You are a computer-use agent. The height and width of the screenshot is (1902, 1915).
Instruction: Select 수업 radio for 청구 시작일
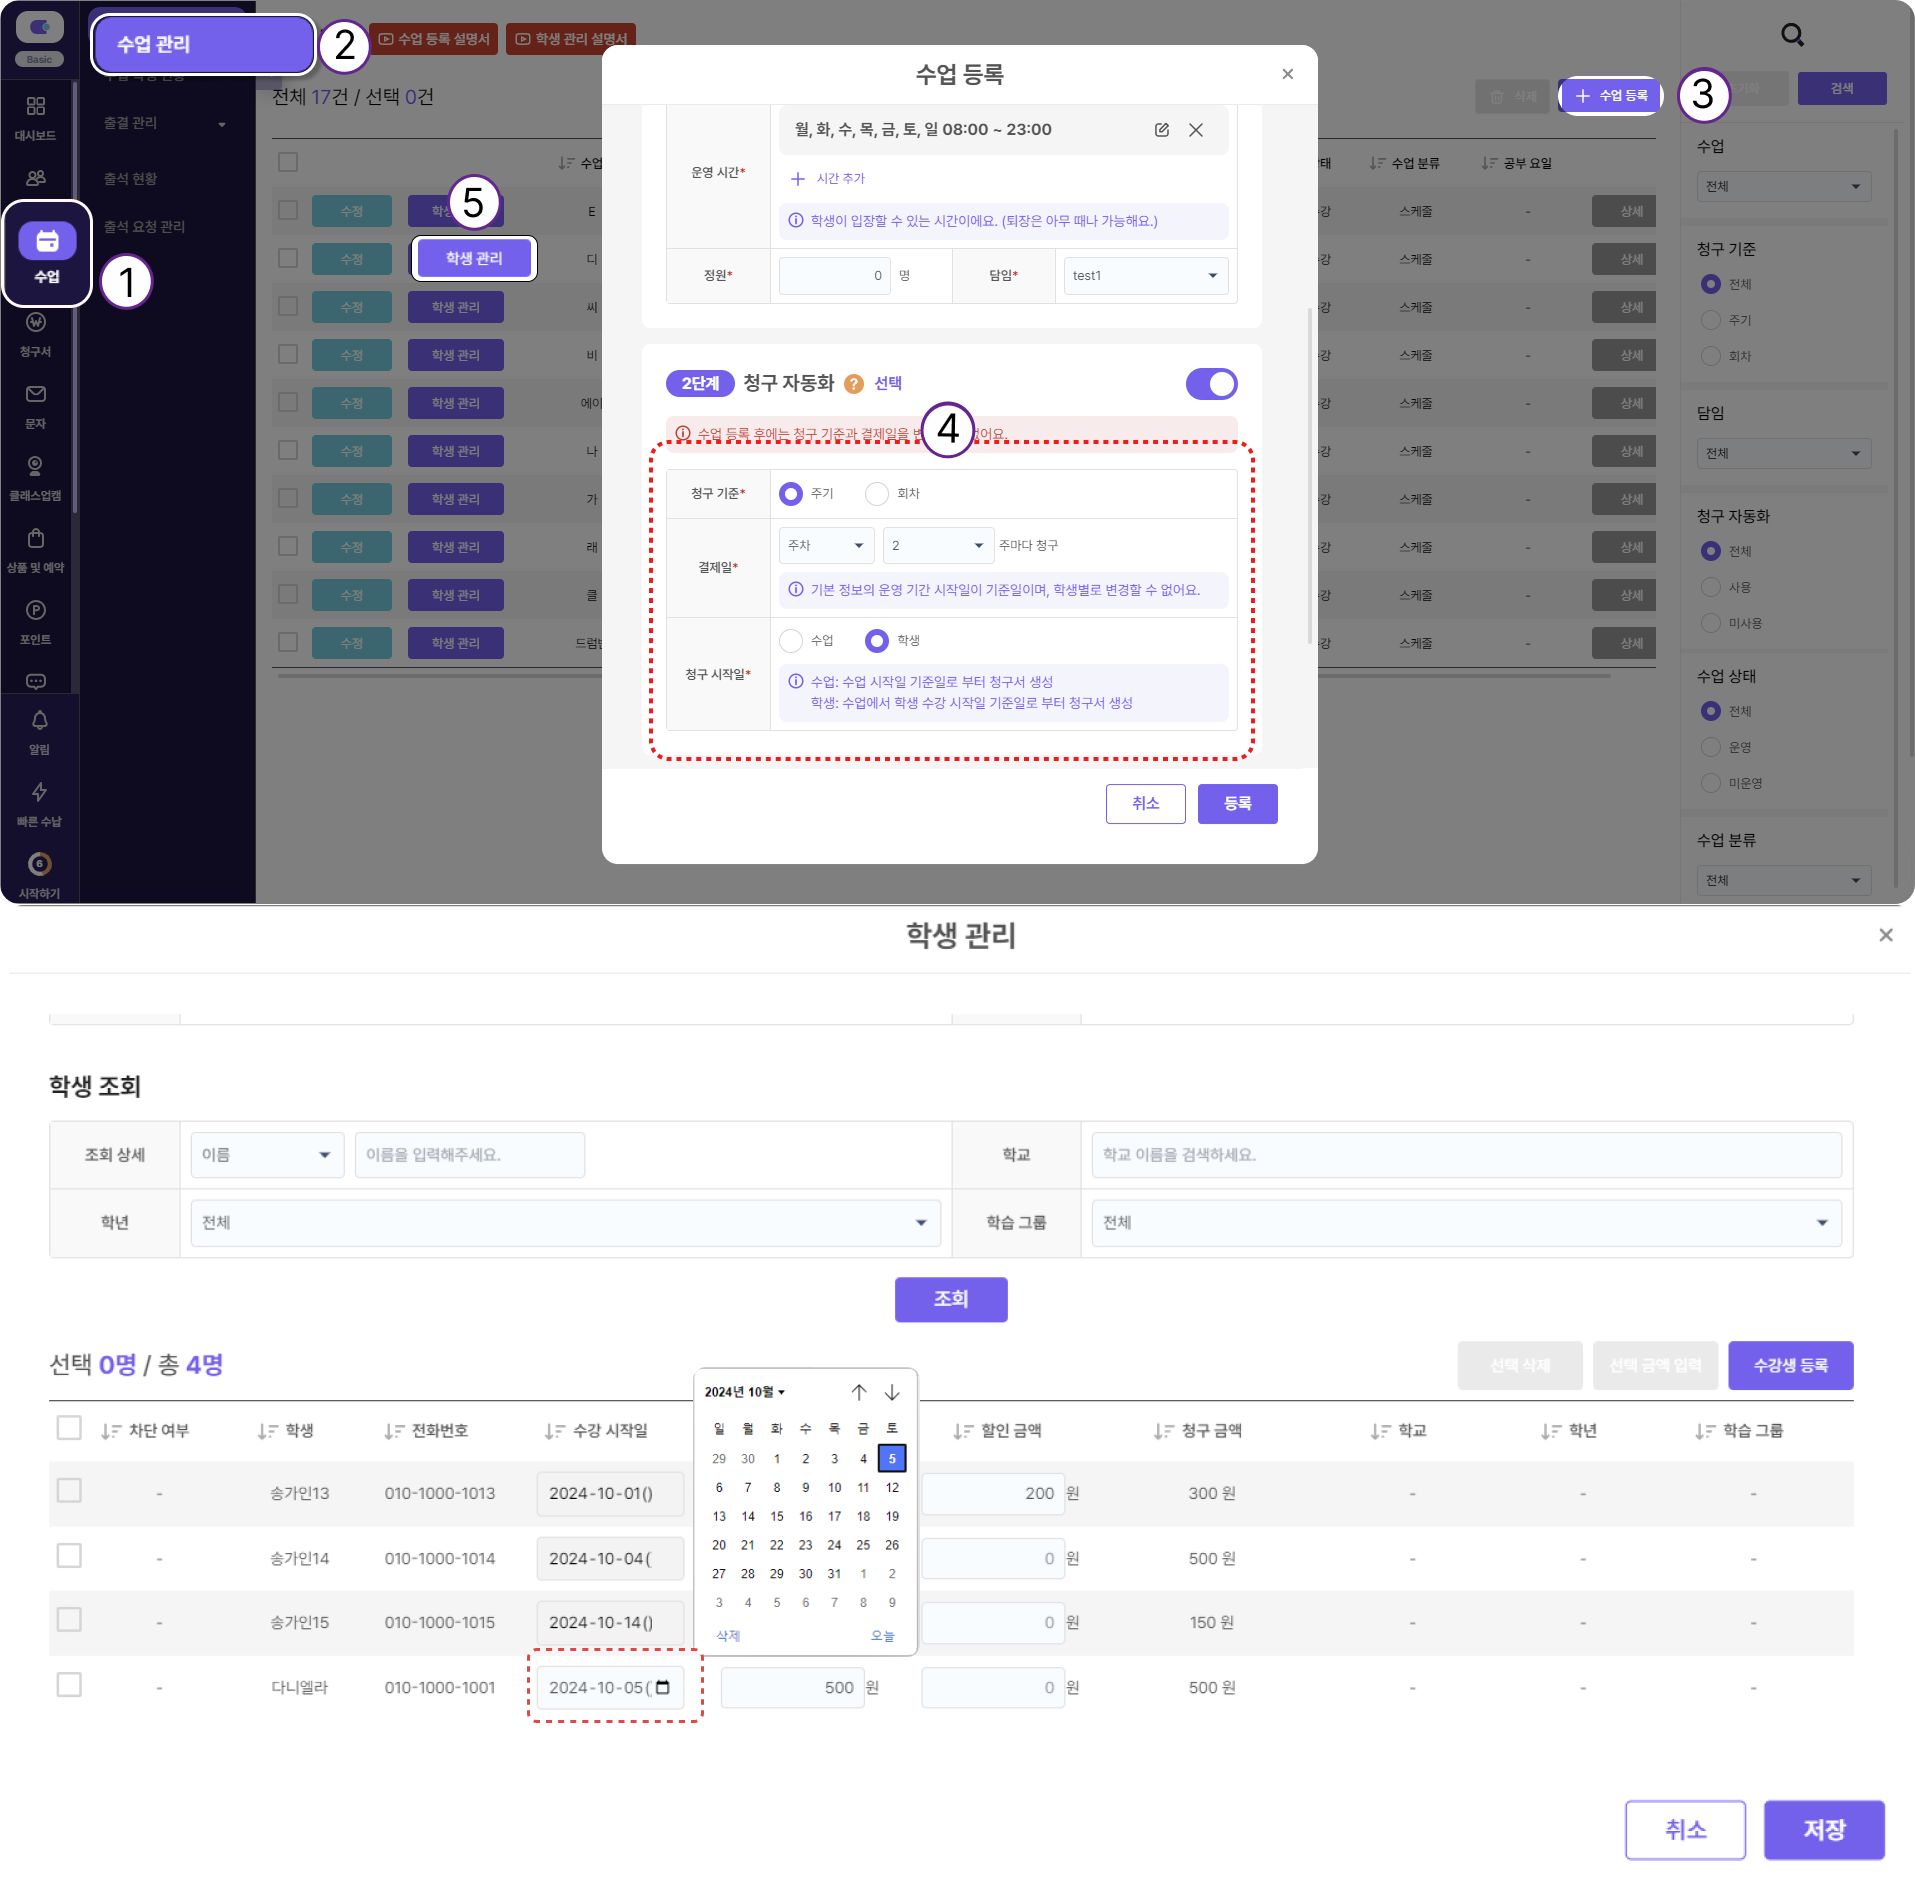point(791,641)
